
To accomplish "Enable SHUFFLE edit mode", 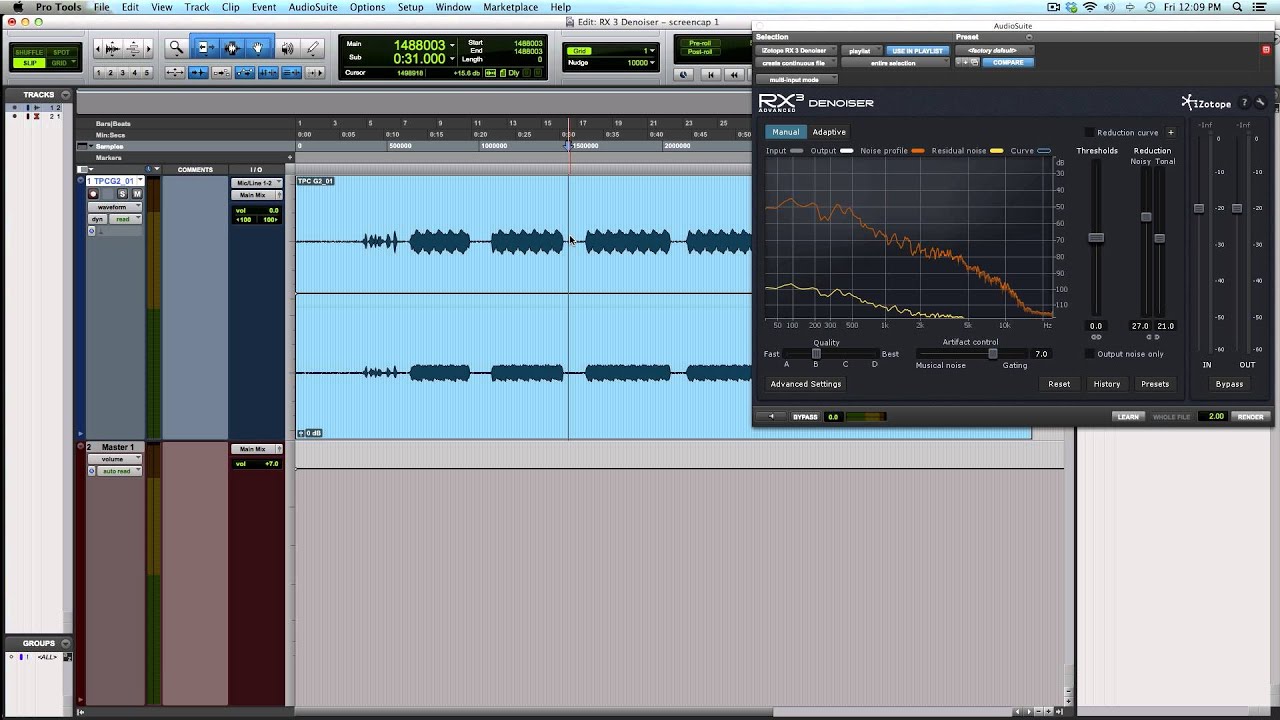I will pos(29,52).
